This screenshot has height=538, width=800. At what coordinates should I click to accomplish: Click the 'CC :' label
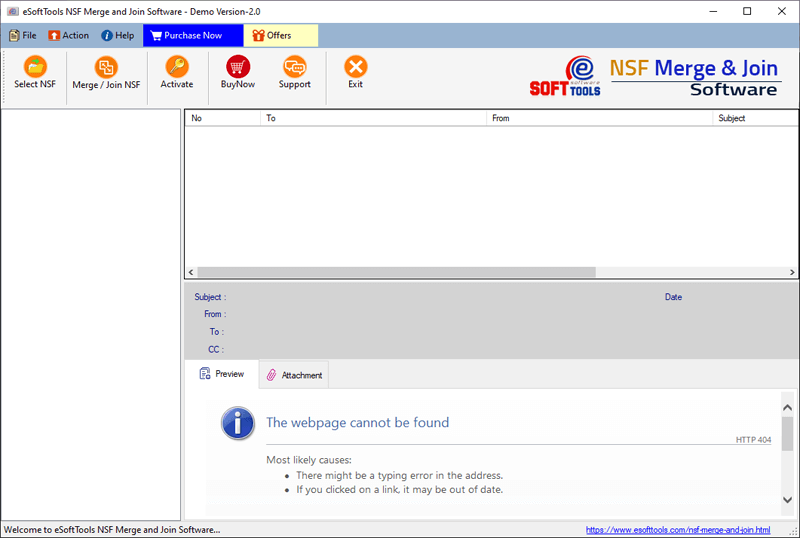click(x=216, y=350)
